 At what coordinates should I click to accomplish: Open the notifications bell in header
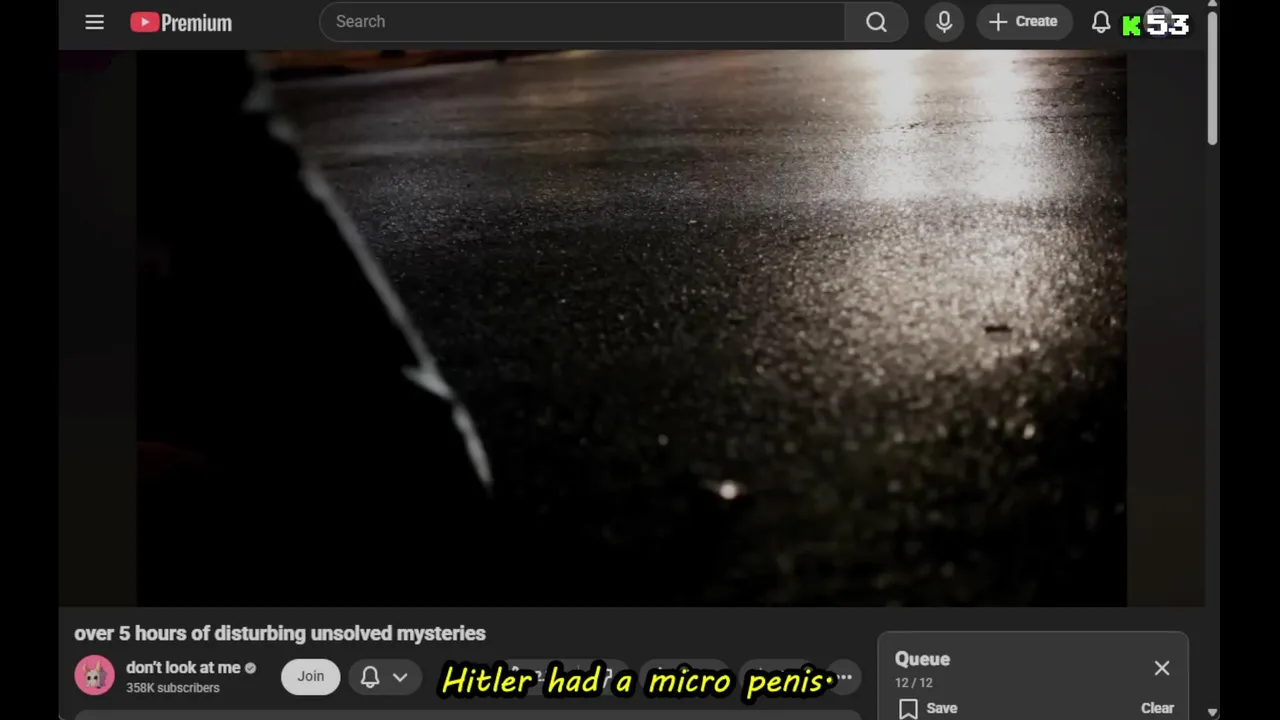pyautogui.click(x=1101, y=22)
